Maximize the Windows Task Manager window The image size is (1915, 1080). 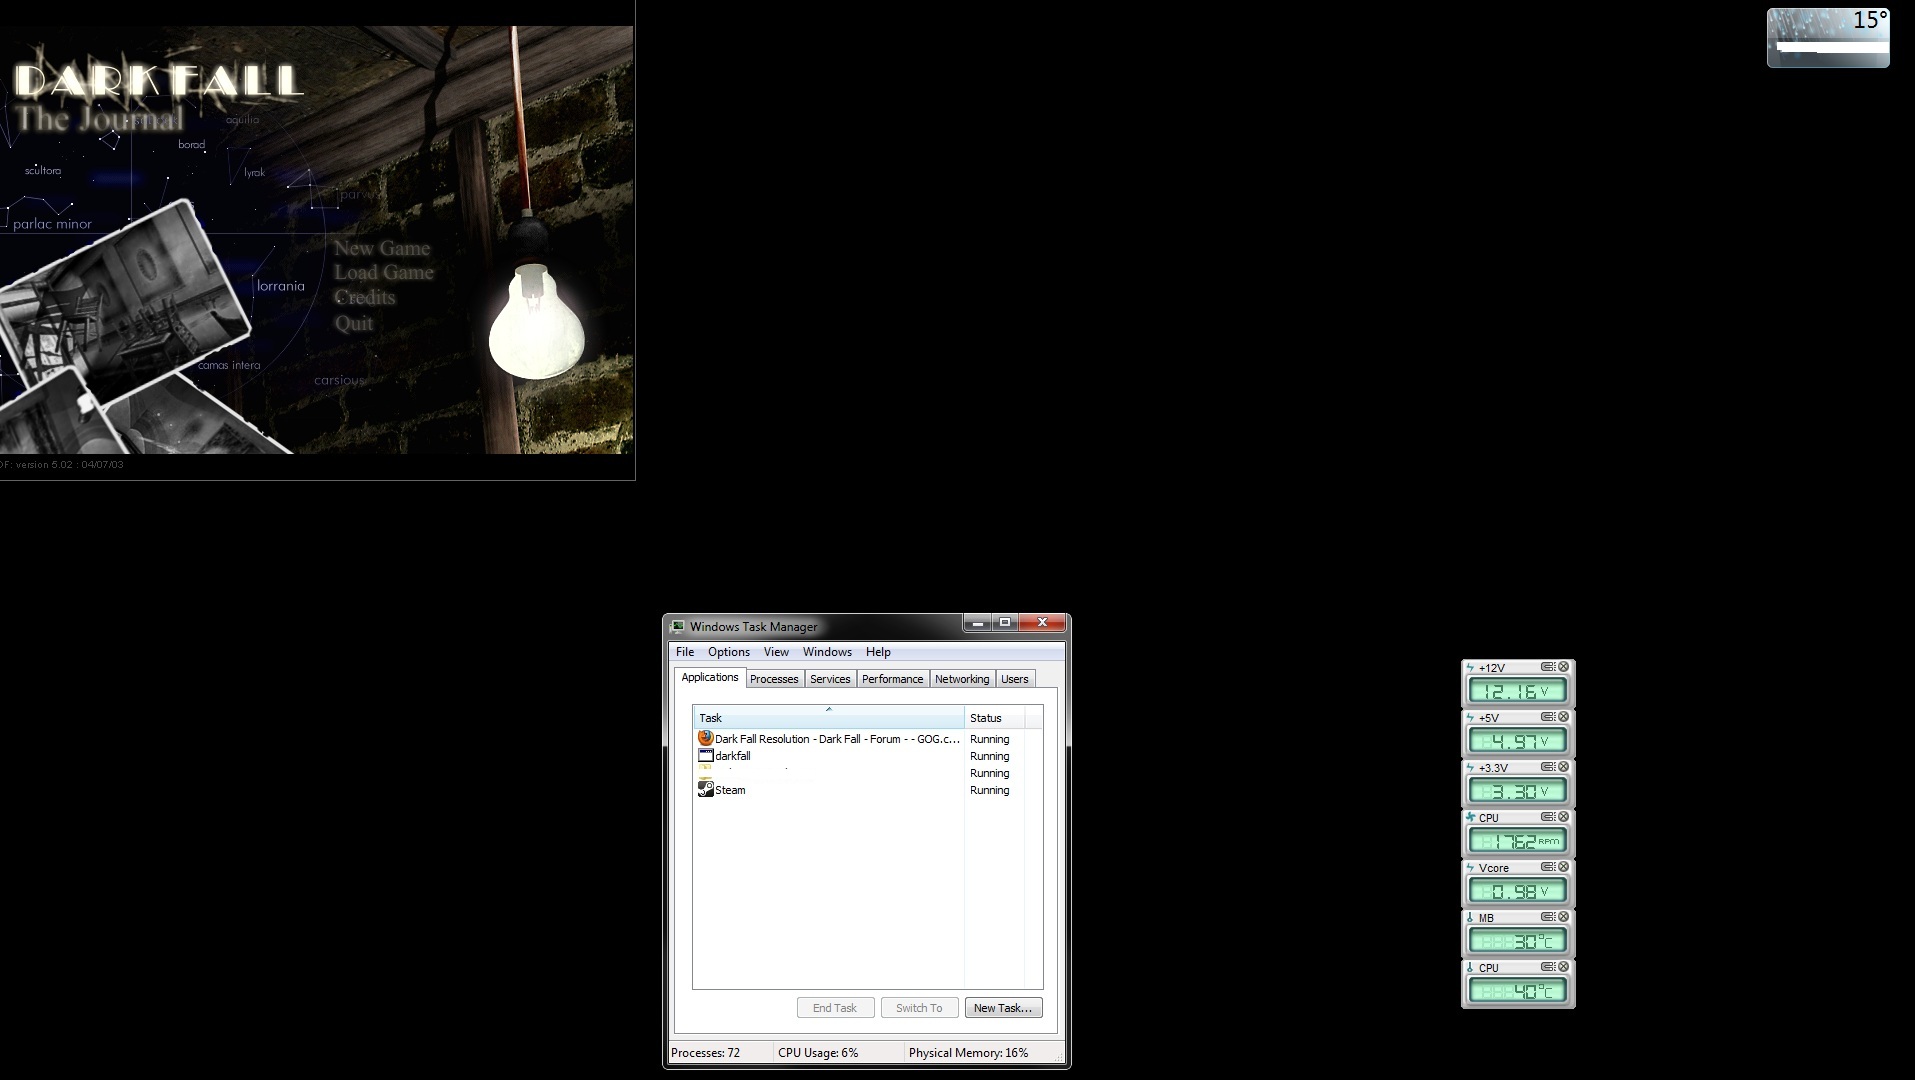pyautogui.click(x=1005, y=622)
